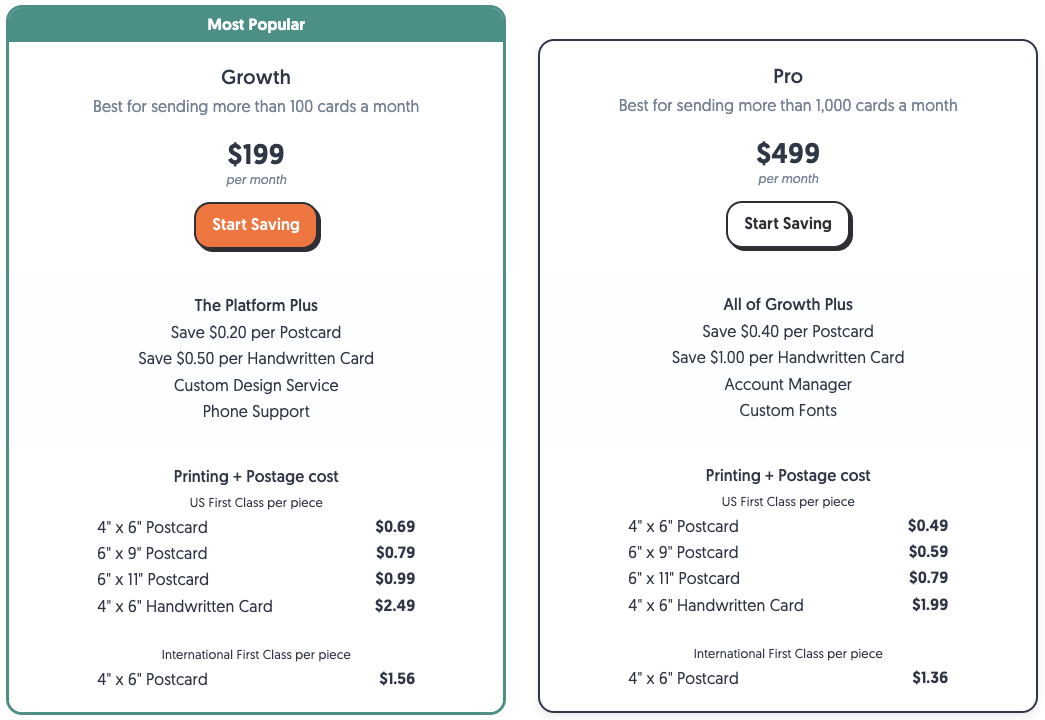
Task: Click the Phone Support feature text
Action: coord(256,411)
